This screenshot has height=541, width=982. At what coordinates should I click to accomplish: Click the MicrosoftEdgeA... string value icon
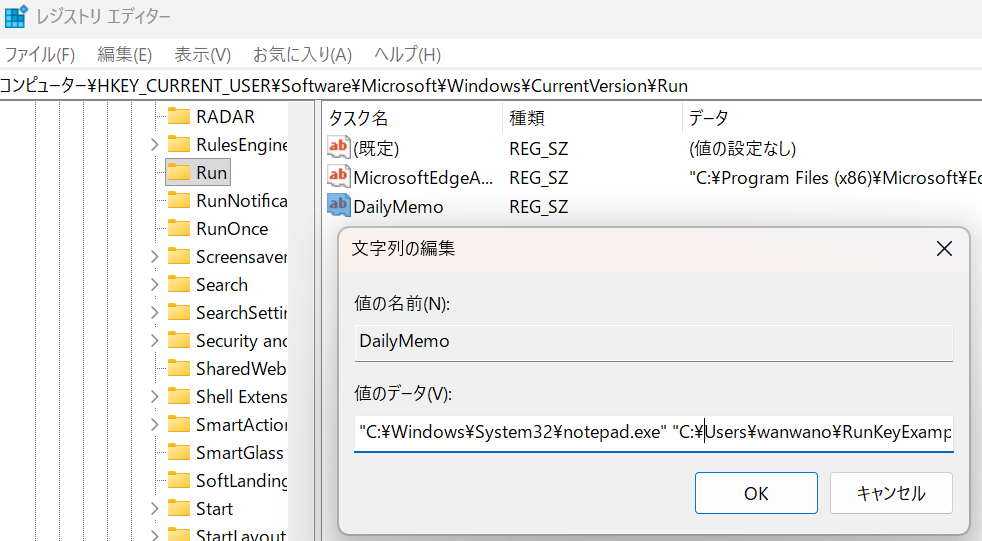[x=338, y=177]
